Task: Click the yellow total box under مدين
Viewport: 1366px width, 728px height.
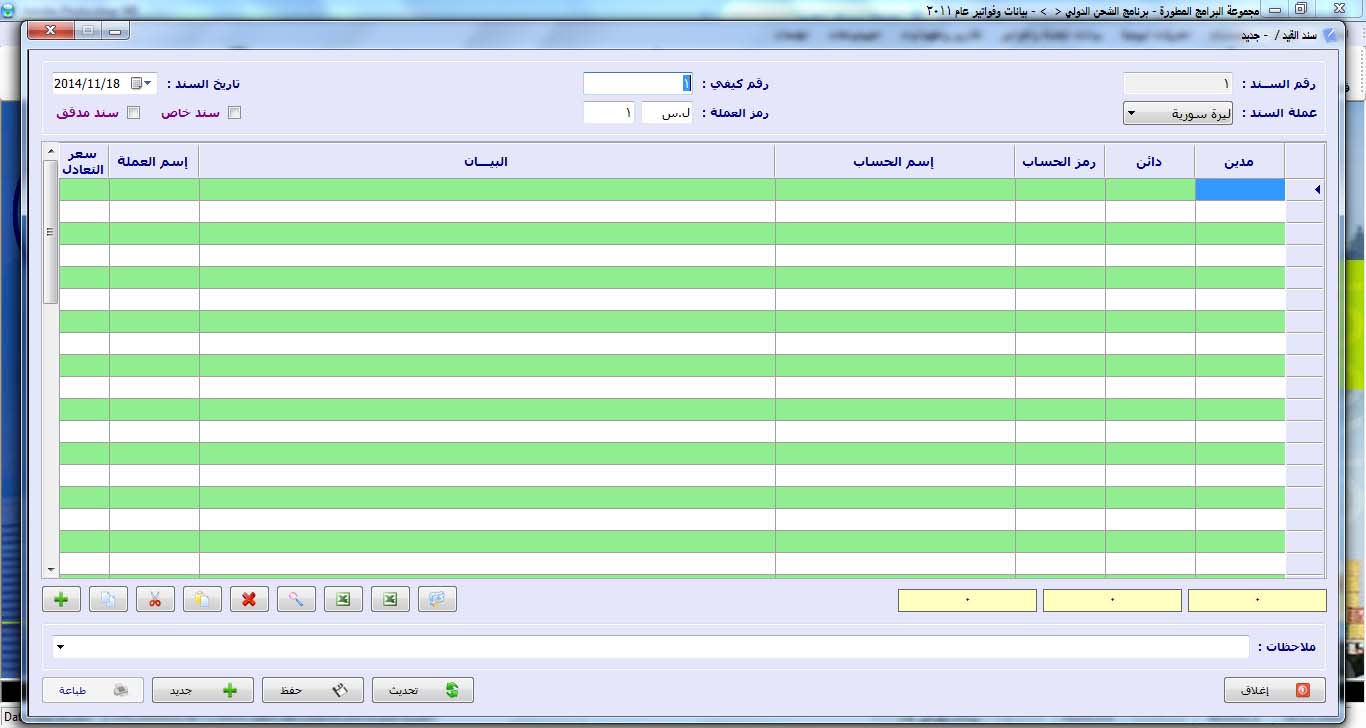Action: [1257, 600]
